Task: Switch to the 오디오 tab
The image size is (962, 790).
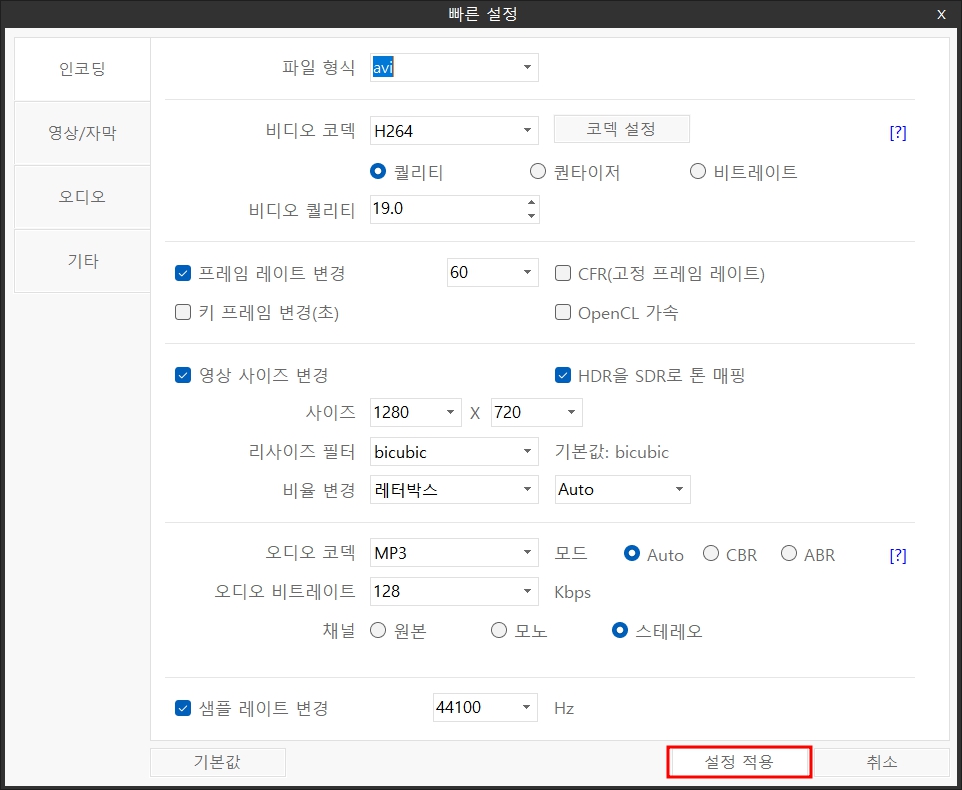Action: point(82,196)
